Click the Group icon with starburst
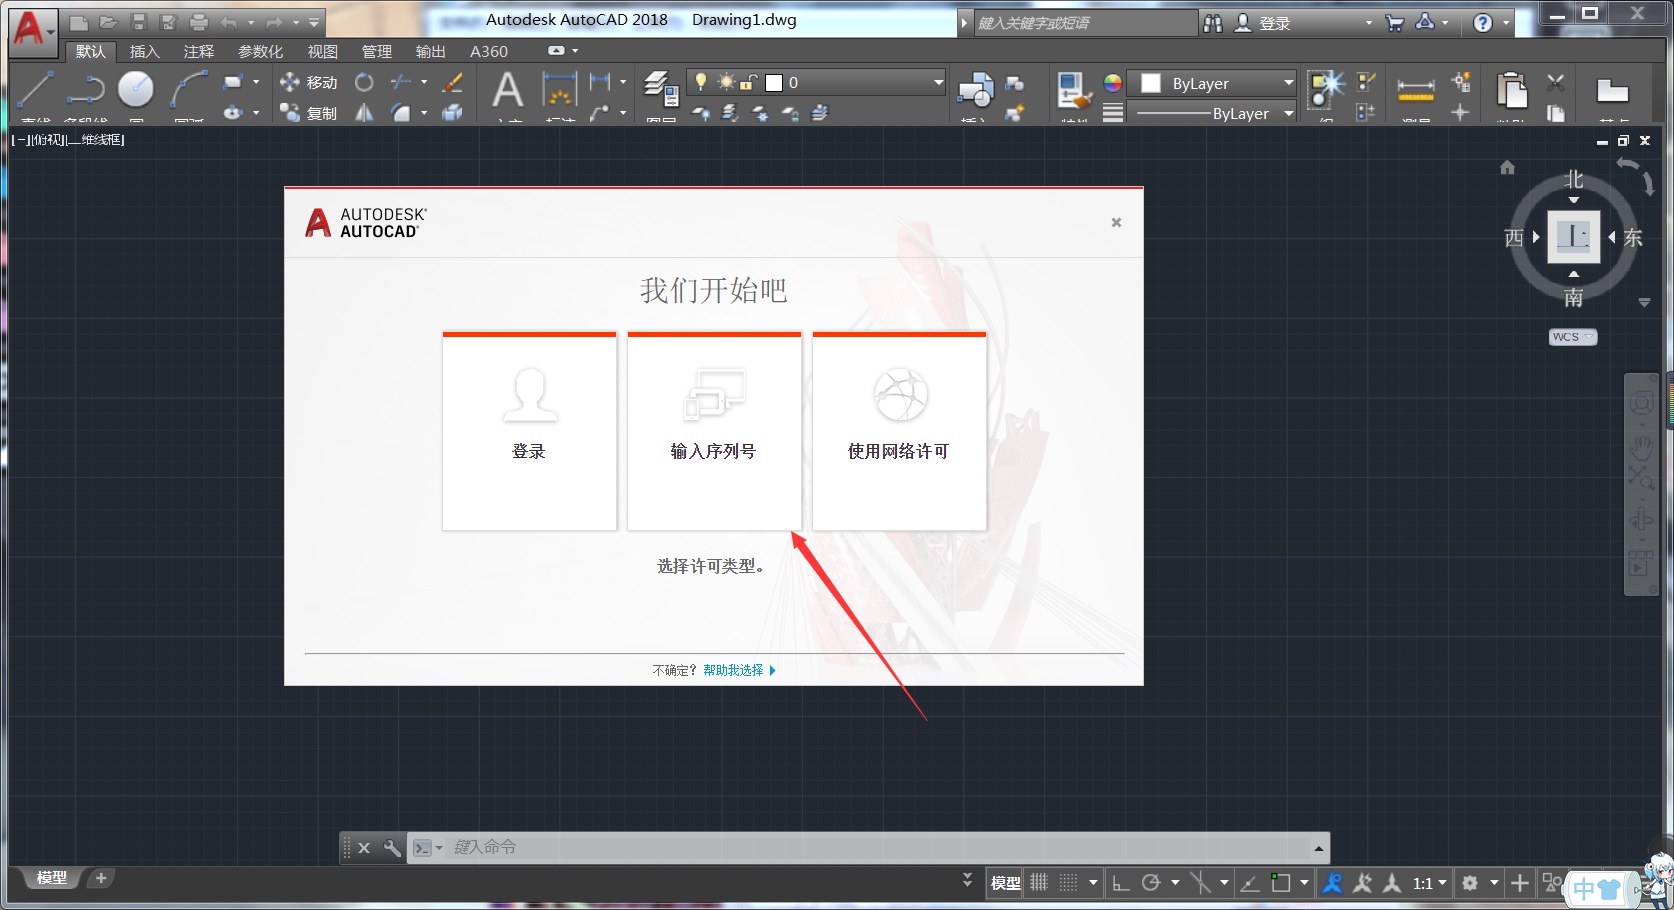The height and width of the screenshot is (910, 1674). (x=1326, y=89)
